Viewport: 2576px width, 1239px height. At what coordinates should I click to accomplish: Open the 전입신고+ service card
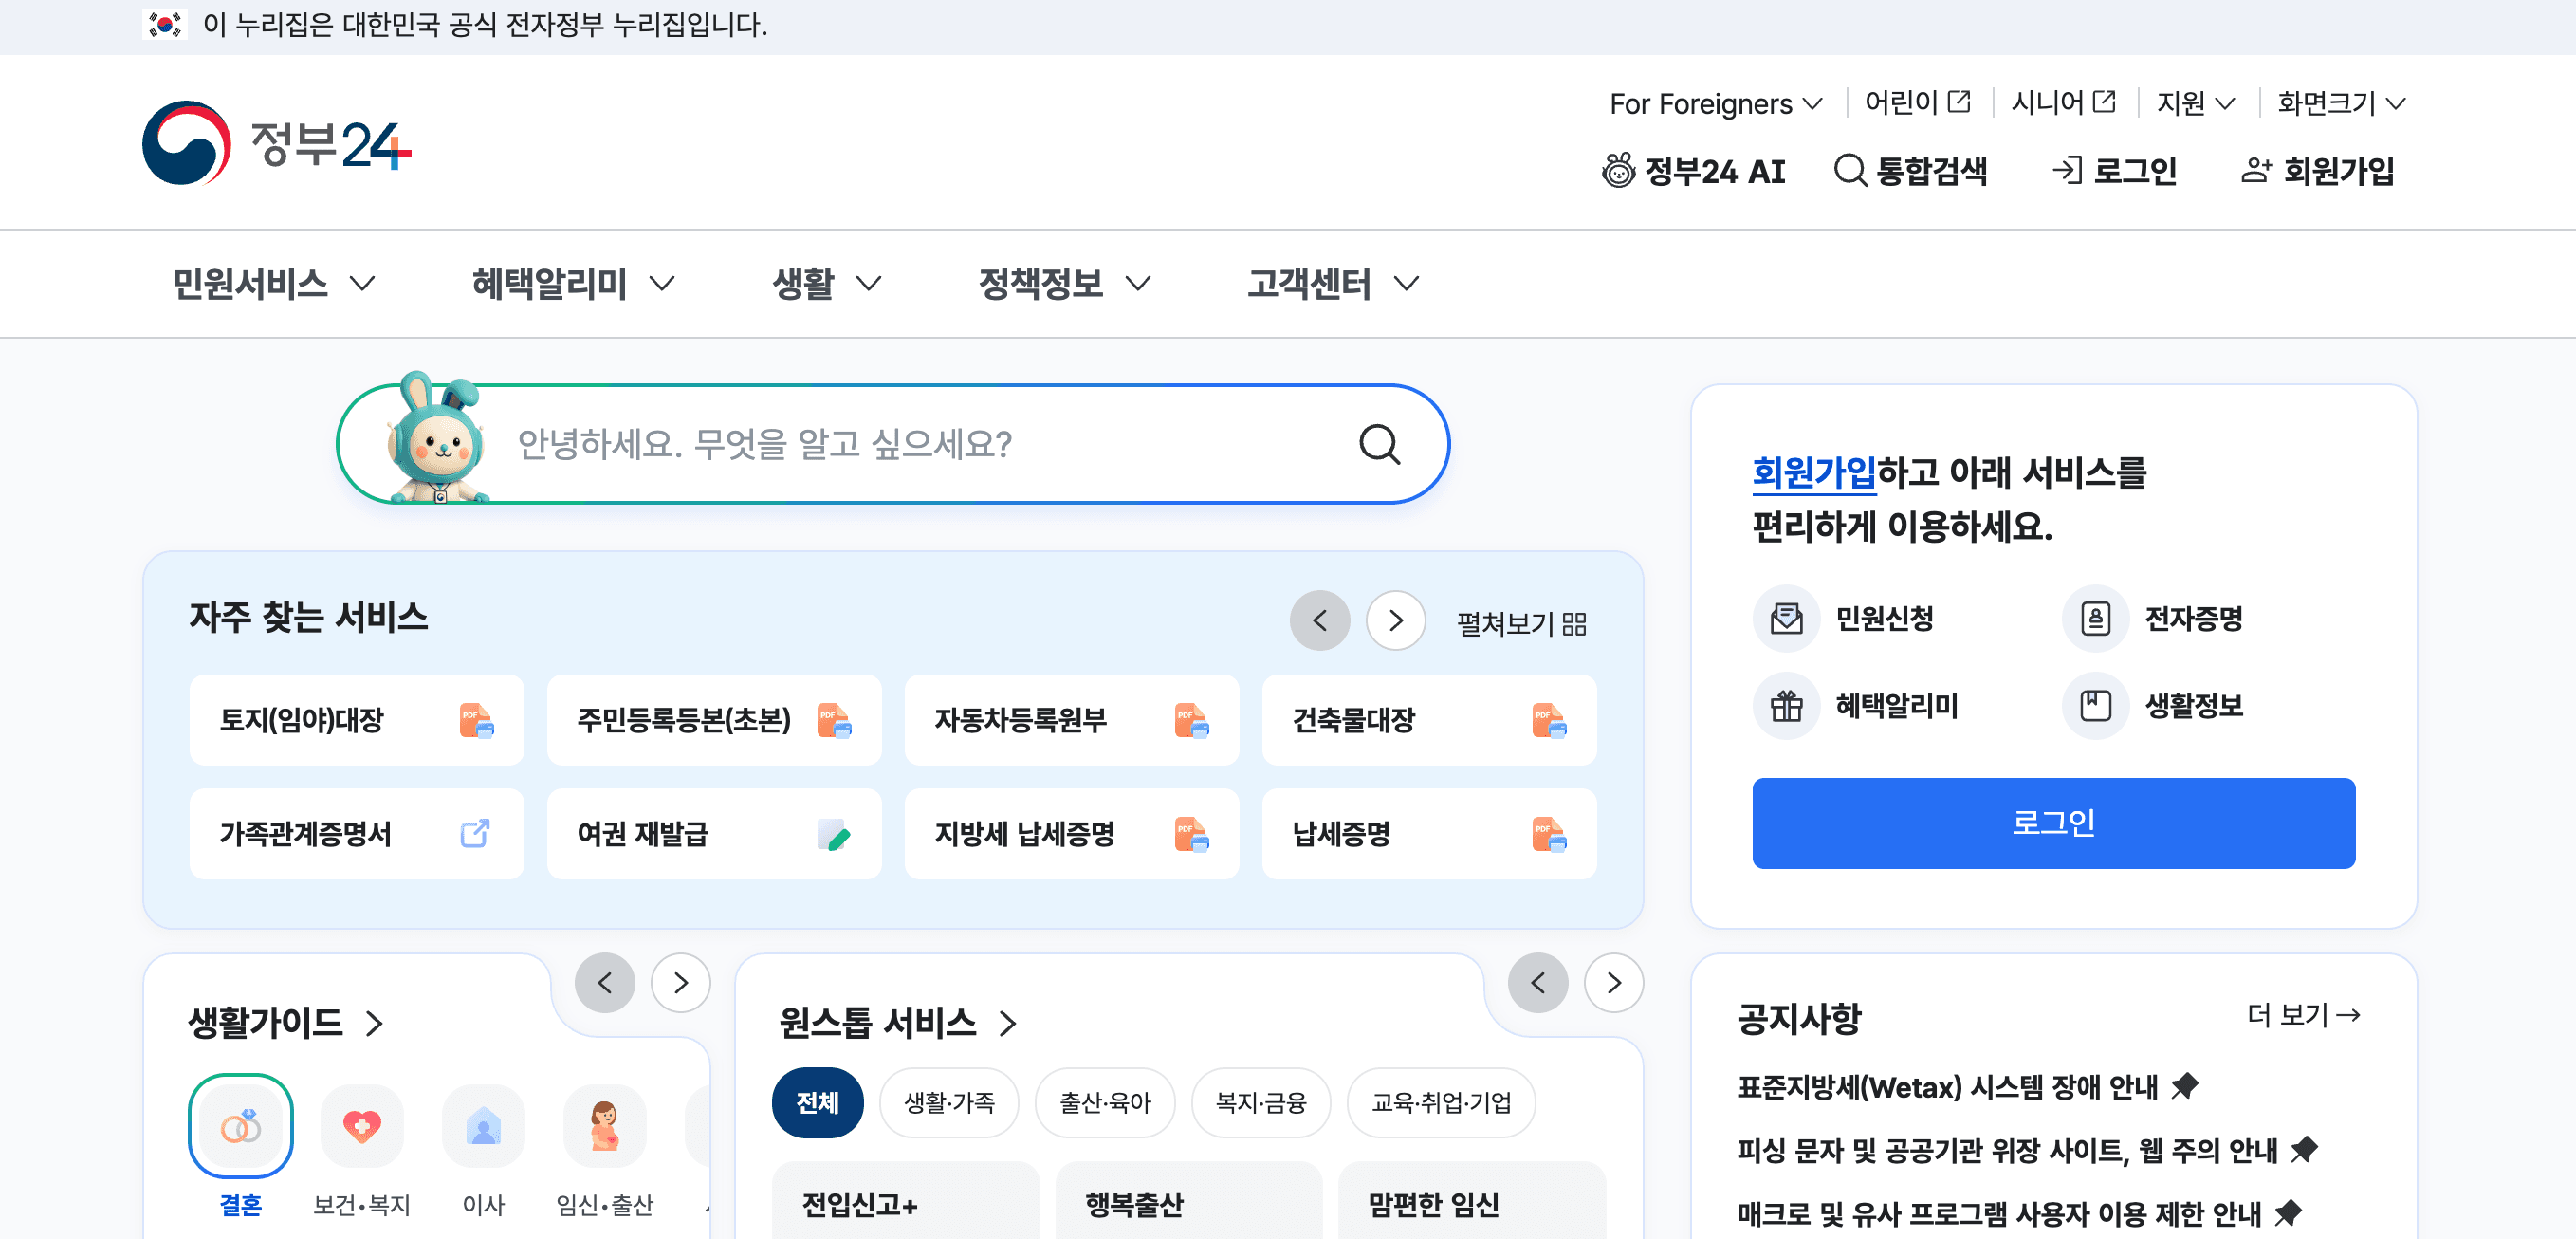pyautogui.click(x=906, y=1201)
